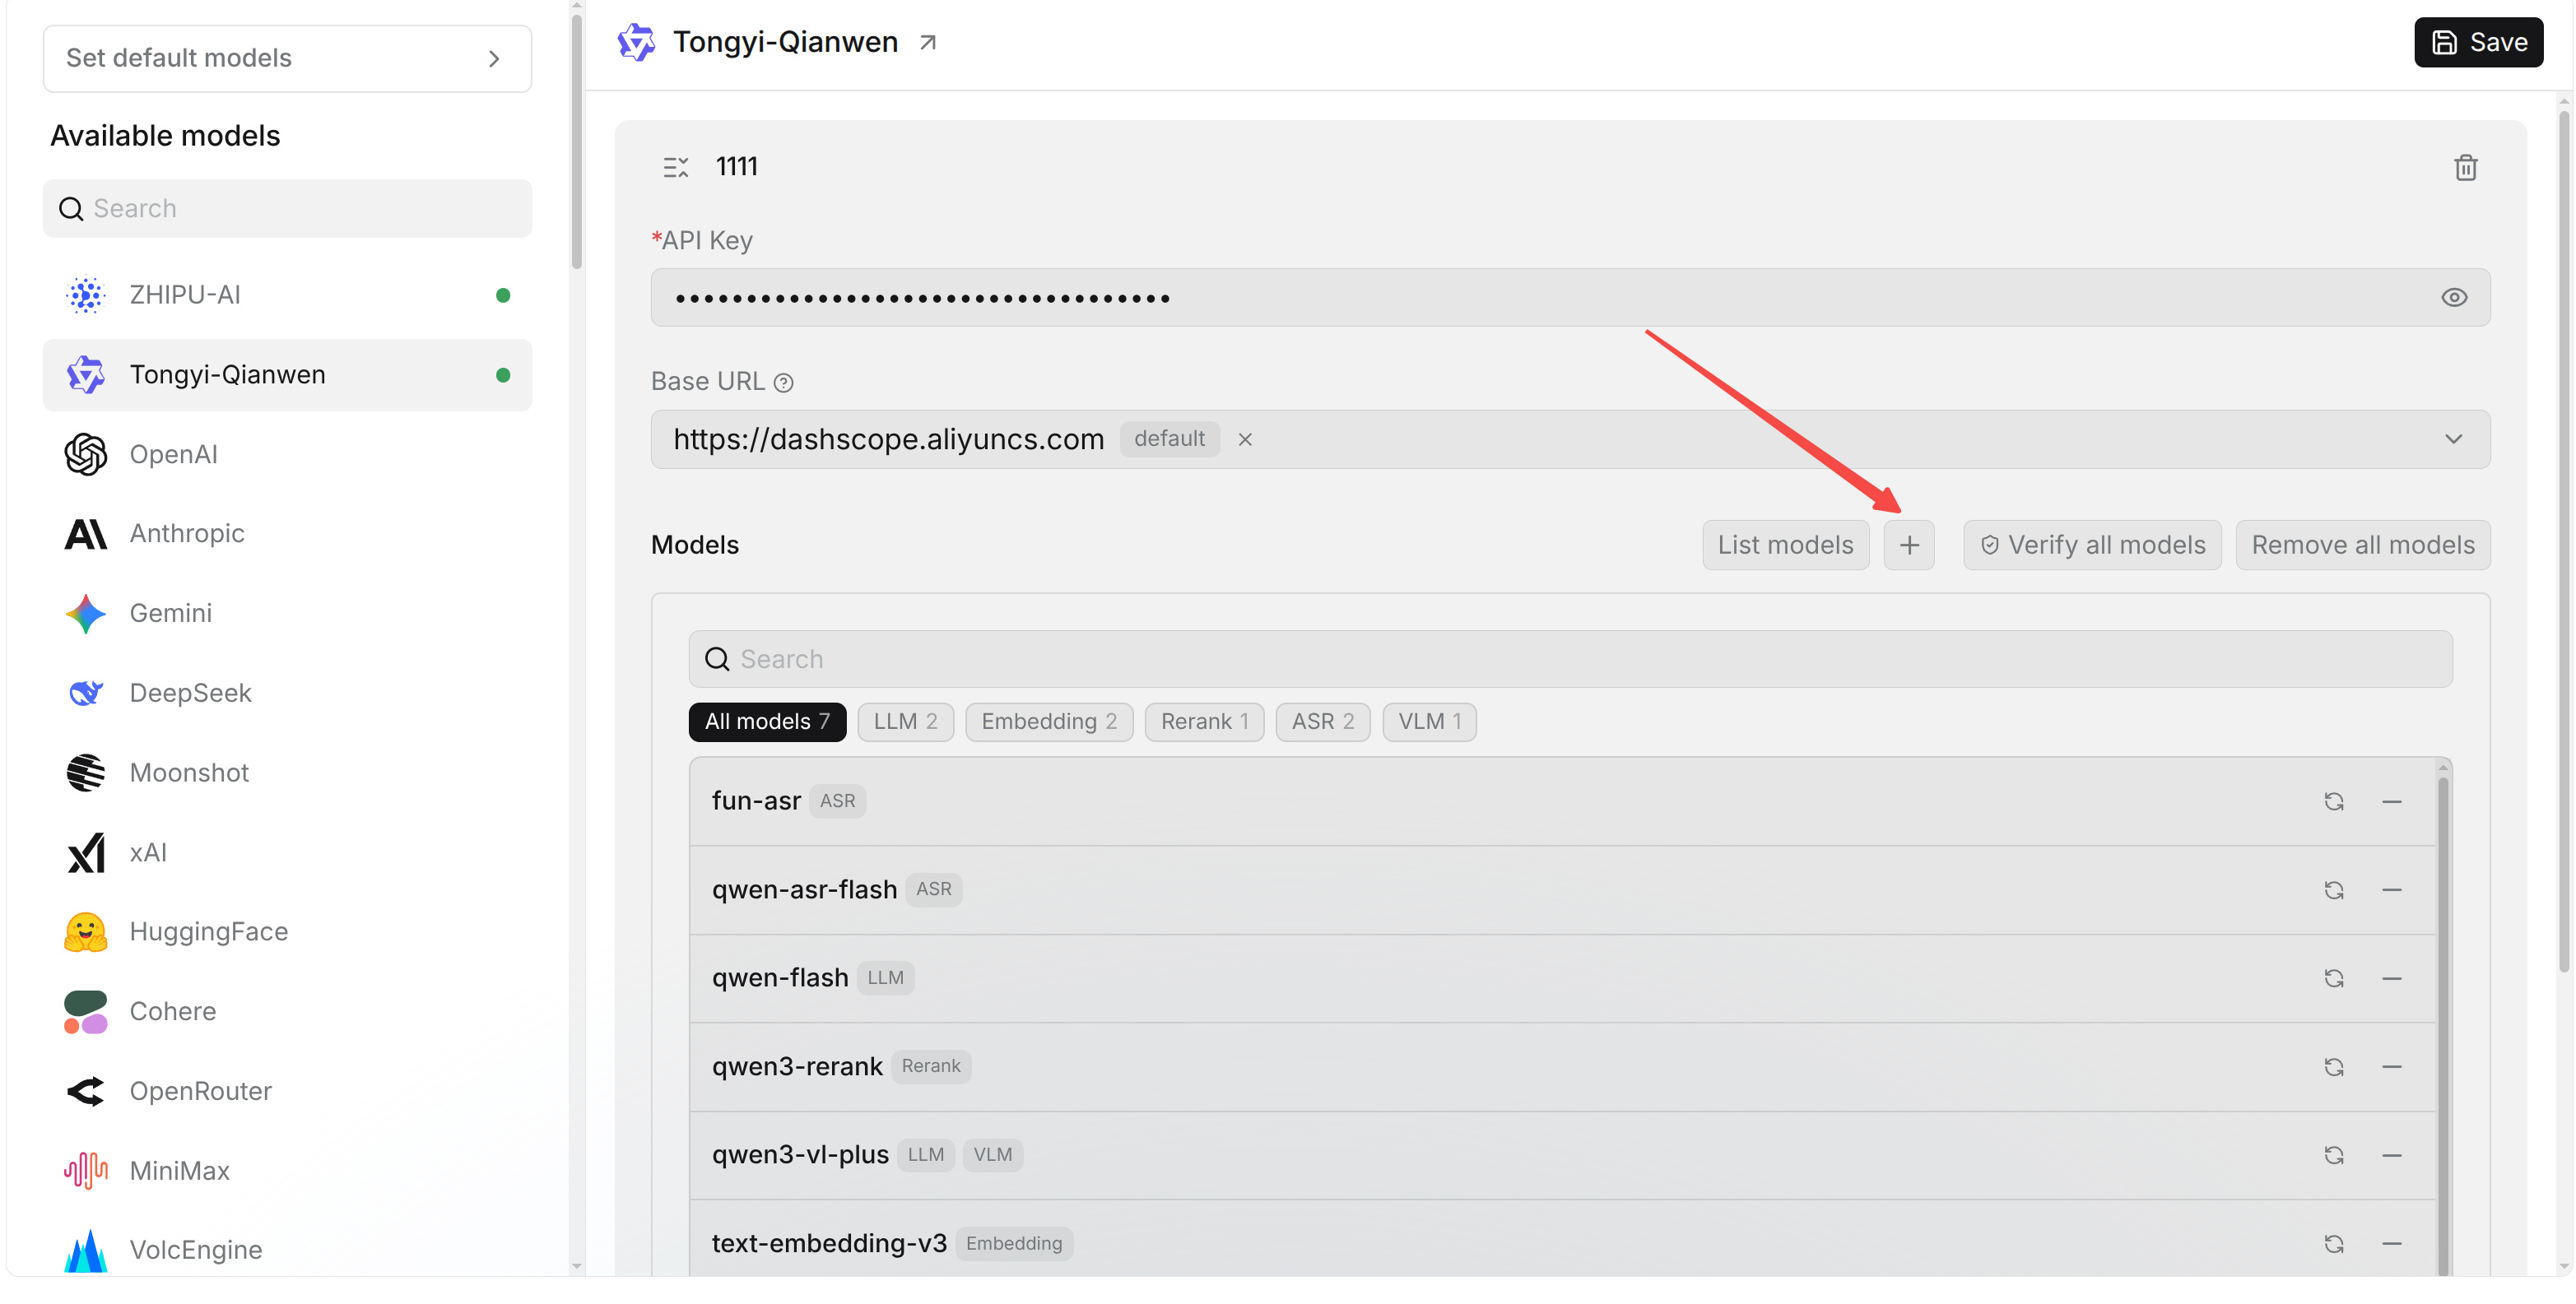The width and height of the screenshot is (2576, 1304).
Task: Open Base URL help tooltip
Action: (784, 383)
